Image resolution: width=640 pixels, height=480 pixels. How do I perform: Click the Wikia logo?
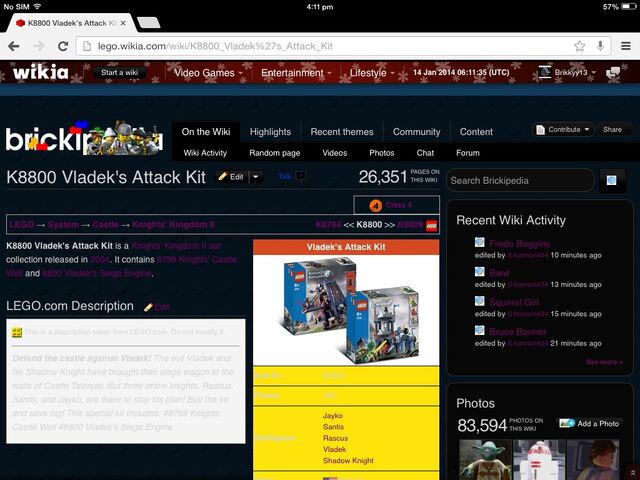[x=40, y=72]
